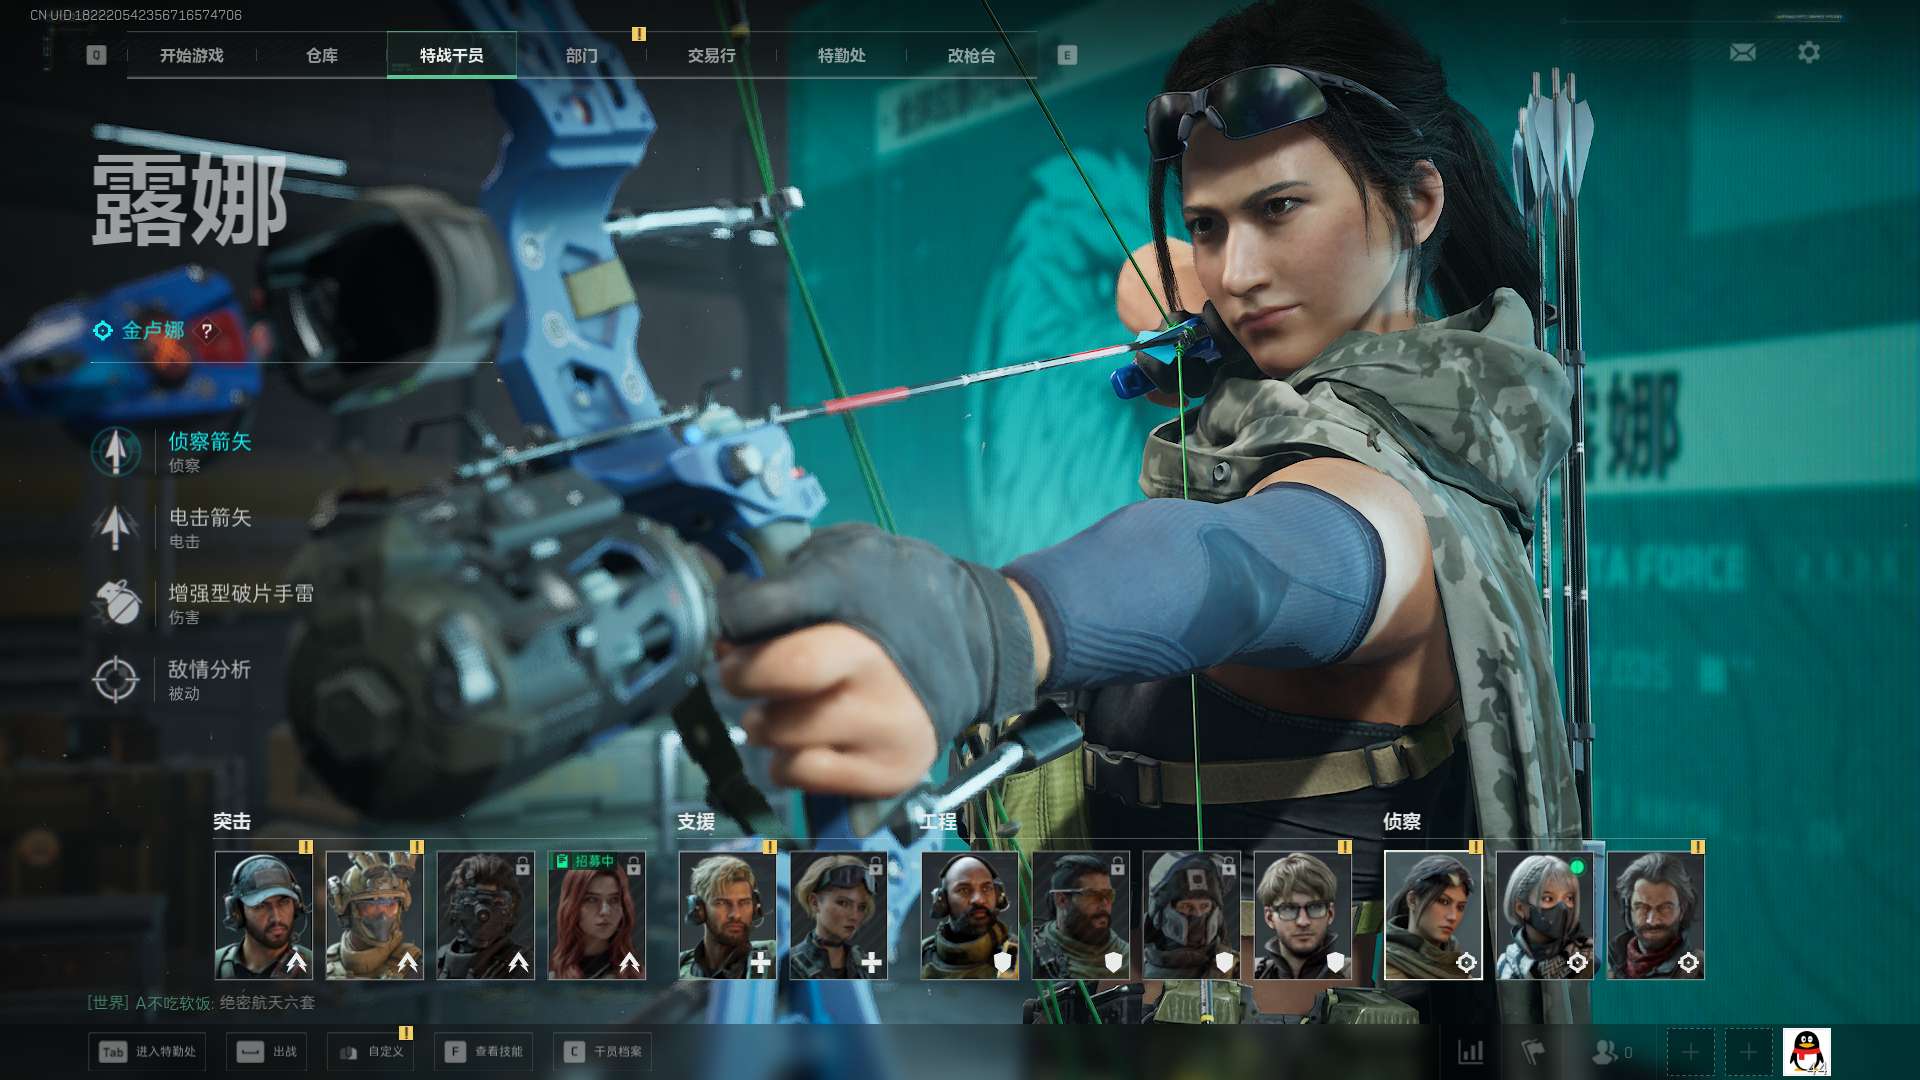The height and width of the screenshot is (1080, 1920).
Task: Click the 干员档案 button
Action: 602,1051
